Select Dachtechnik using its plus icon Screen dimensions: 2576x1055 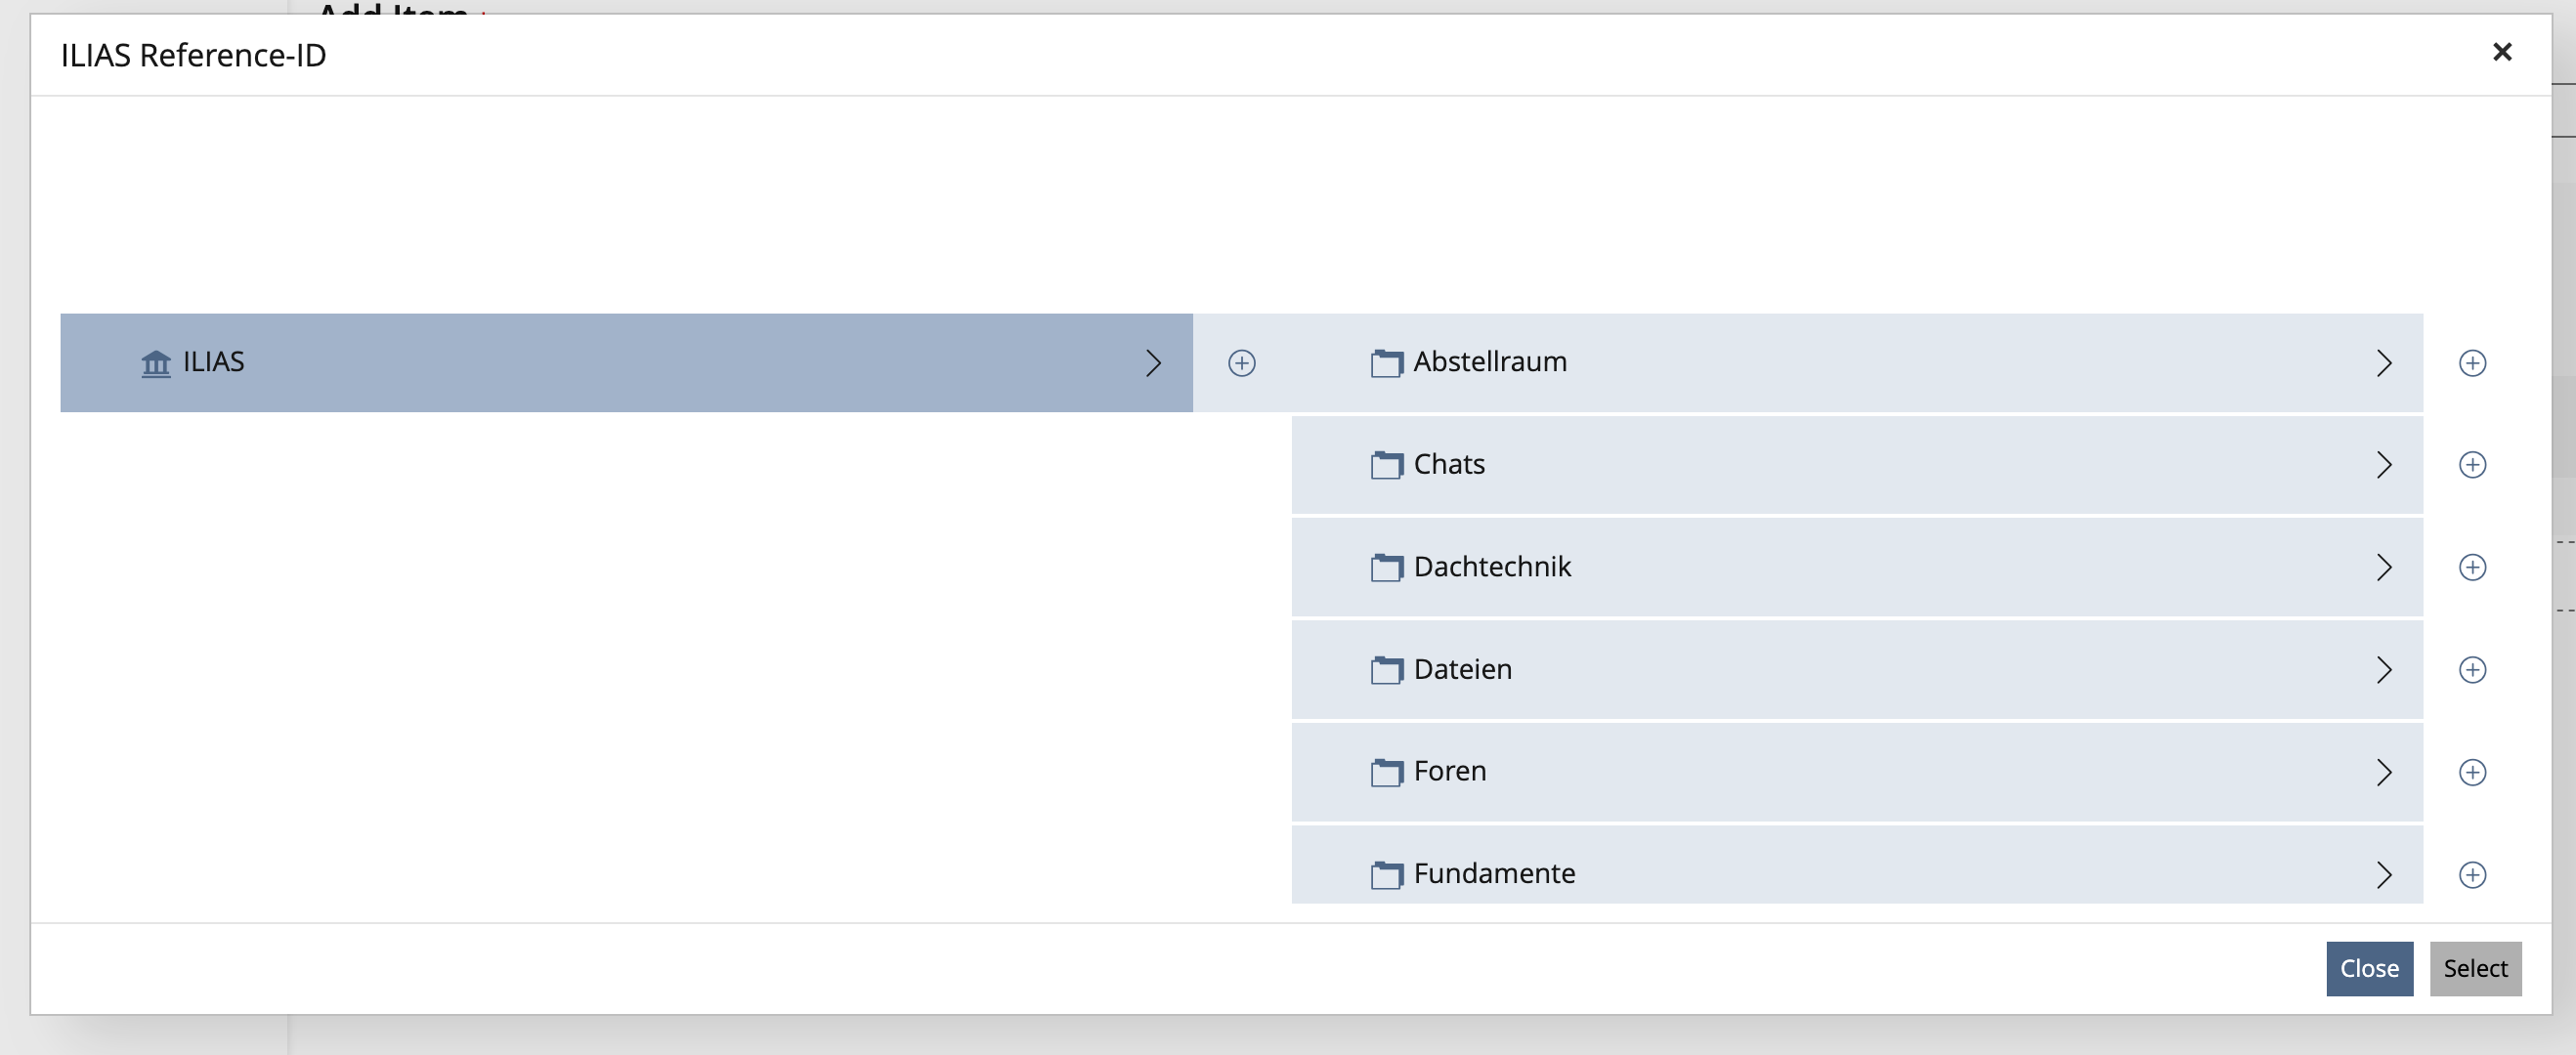tap(2472, 568)
